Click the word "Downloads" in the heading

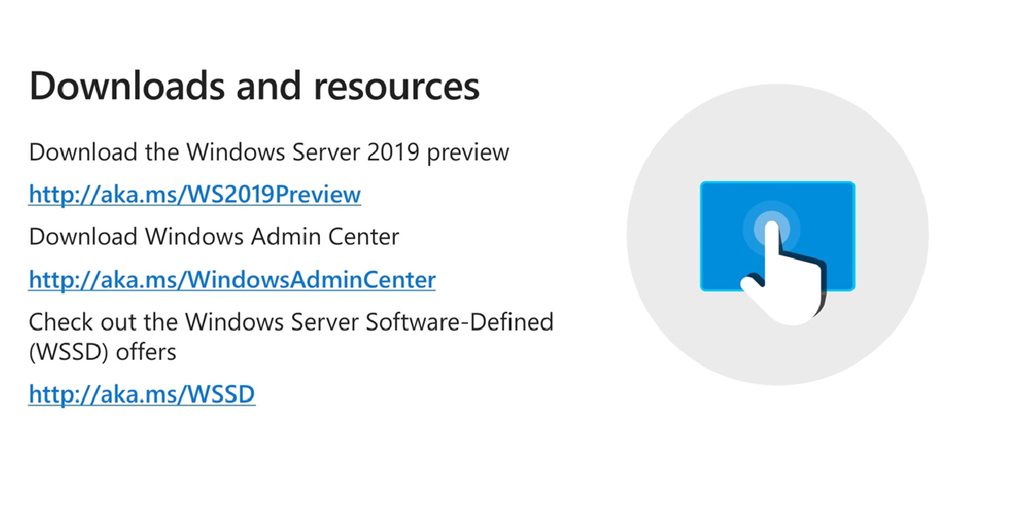(128, 86)
